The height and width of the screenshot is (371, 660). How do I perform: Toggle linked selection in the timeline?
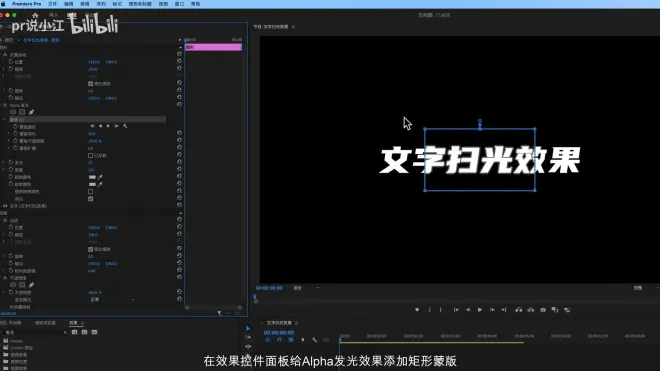coord(291,340)
